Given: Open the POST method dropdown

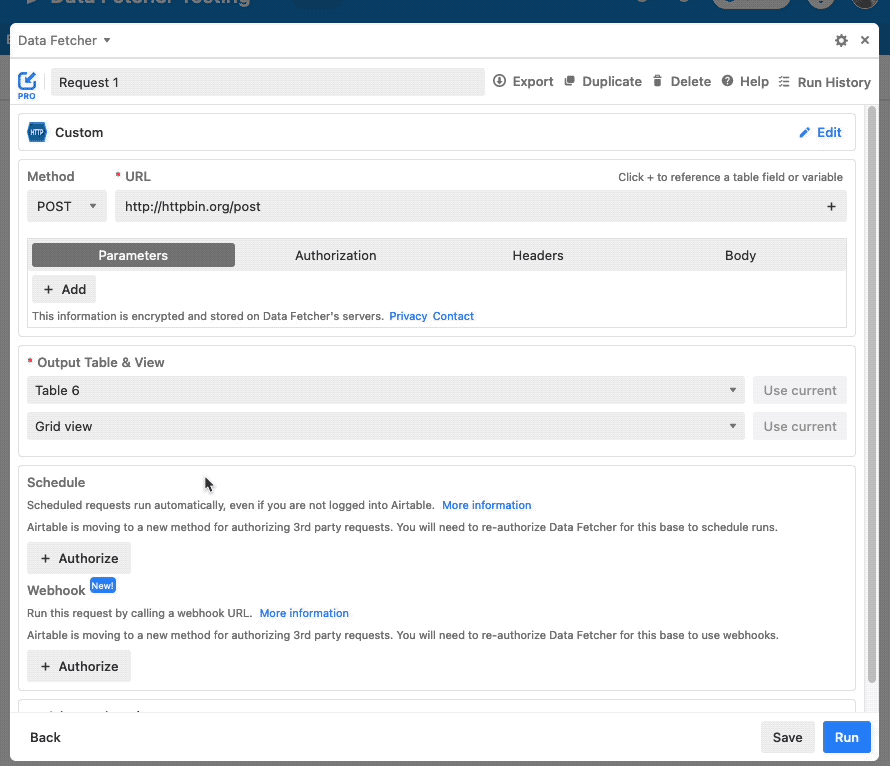Looking at the screenshot, I should point(67,206).
